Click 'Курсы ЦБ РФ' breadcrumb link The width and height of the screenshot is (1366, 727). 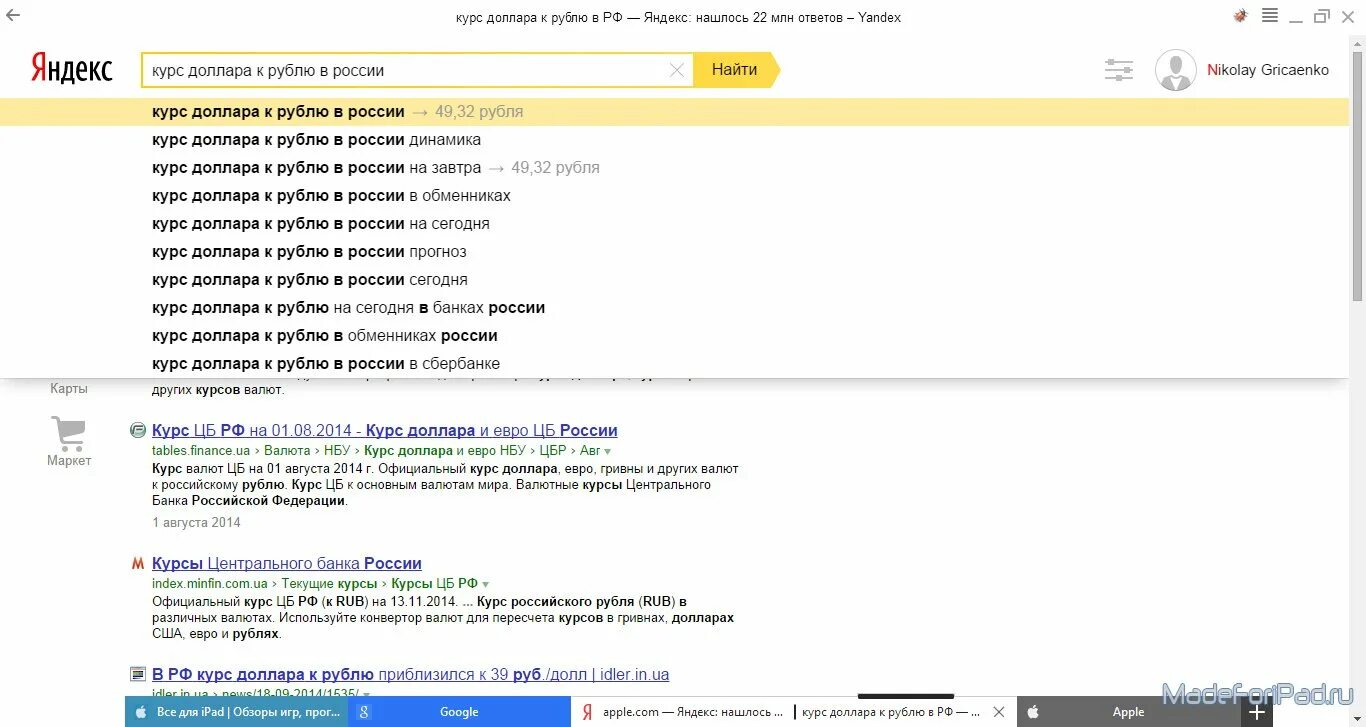(434, 584)
